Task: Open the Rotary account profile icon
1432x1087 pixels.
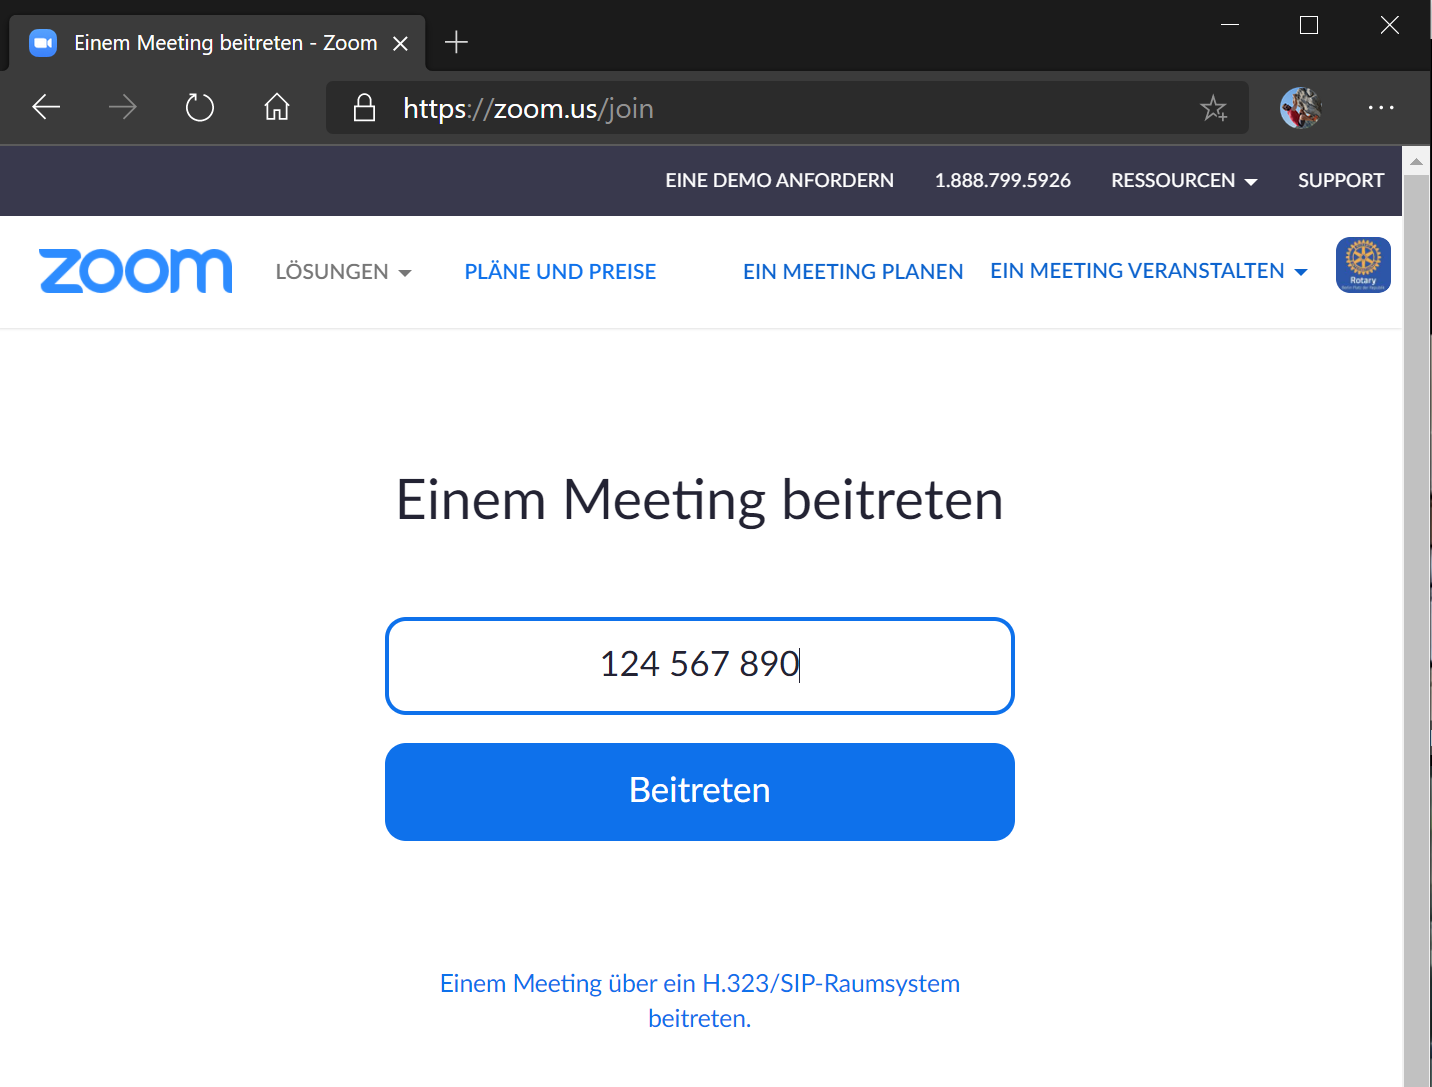Action: (1363, 265)
